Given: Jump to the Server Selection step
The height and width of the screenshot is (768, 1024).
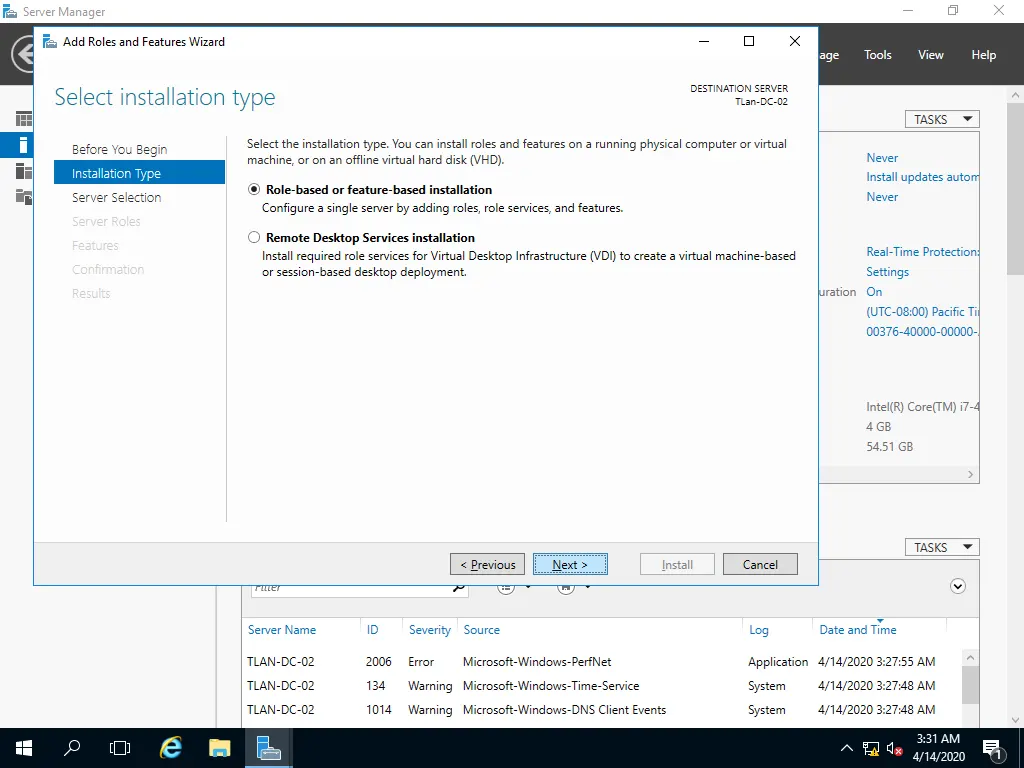Looking at the screenshot, I should point(116,197).
